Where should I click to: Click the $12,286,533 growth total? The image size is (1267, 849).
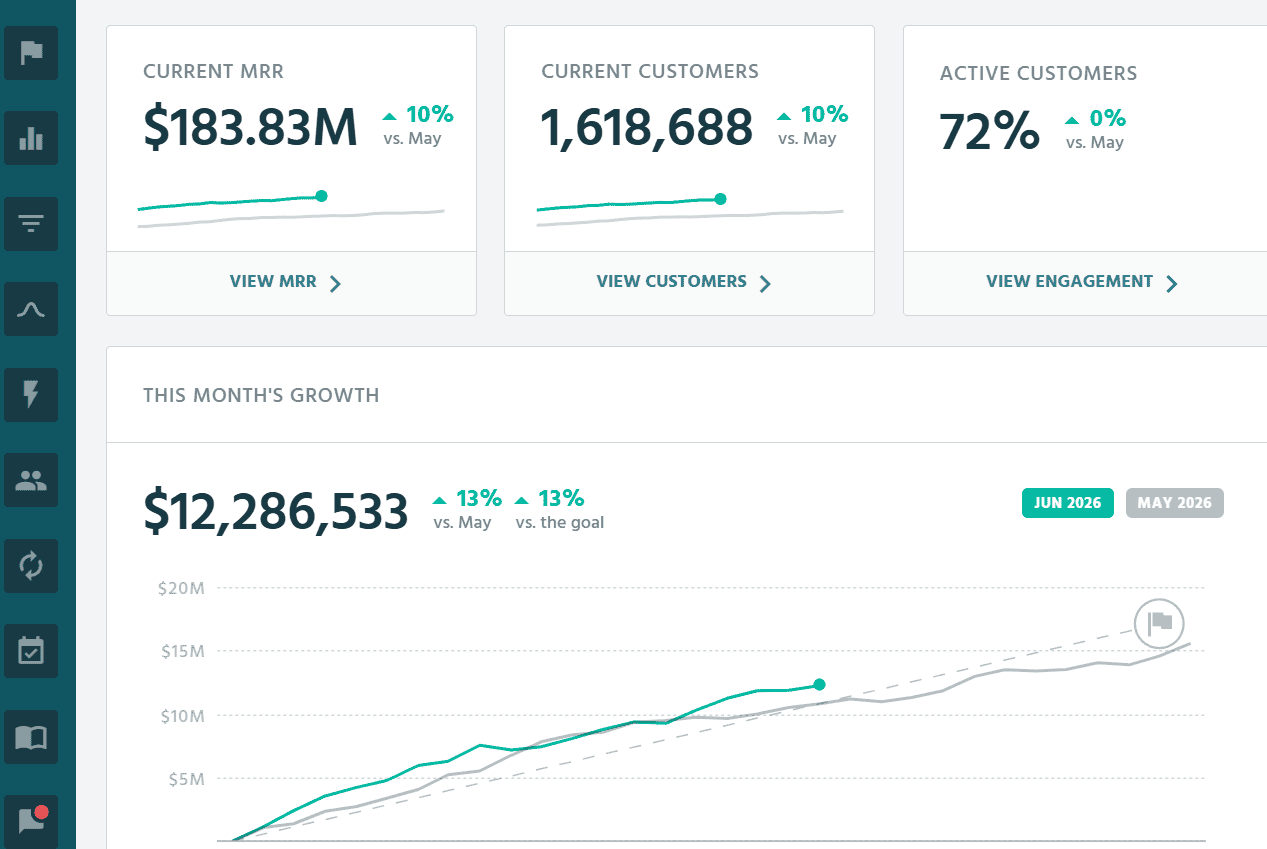276,511
